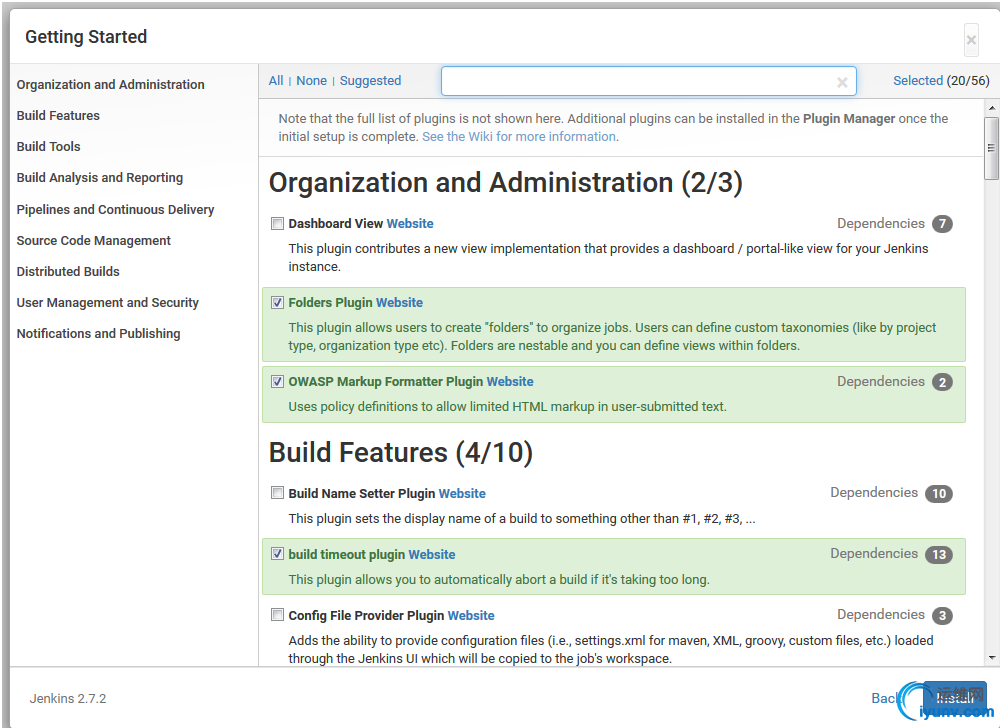Select Build Tools in the sidebar
Screen dimensions: 1000x728
(x=48, y=147)
